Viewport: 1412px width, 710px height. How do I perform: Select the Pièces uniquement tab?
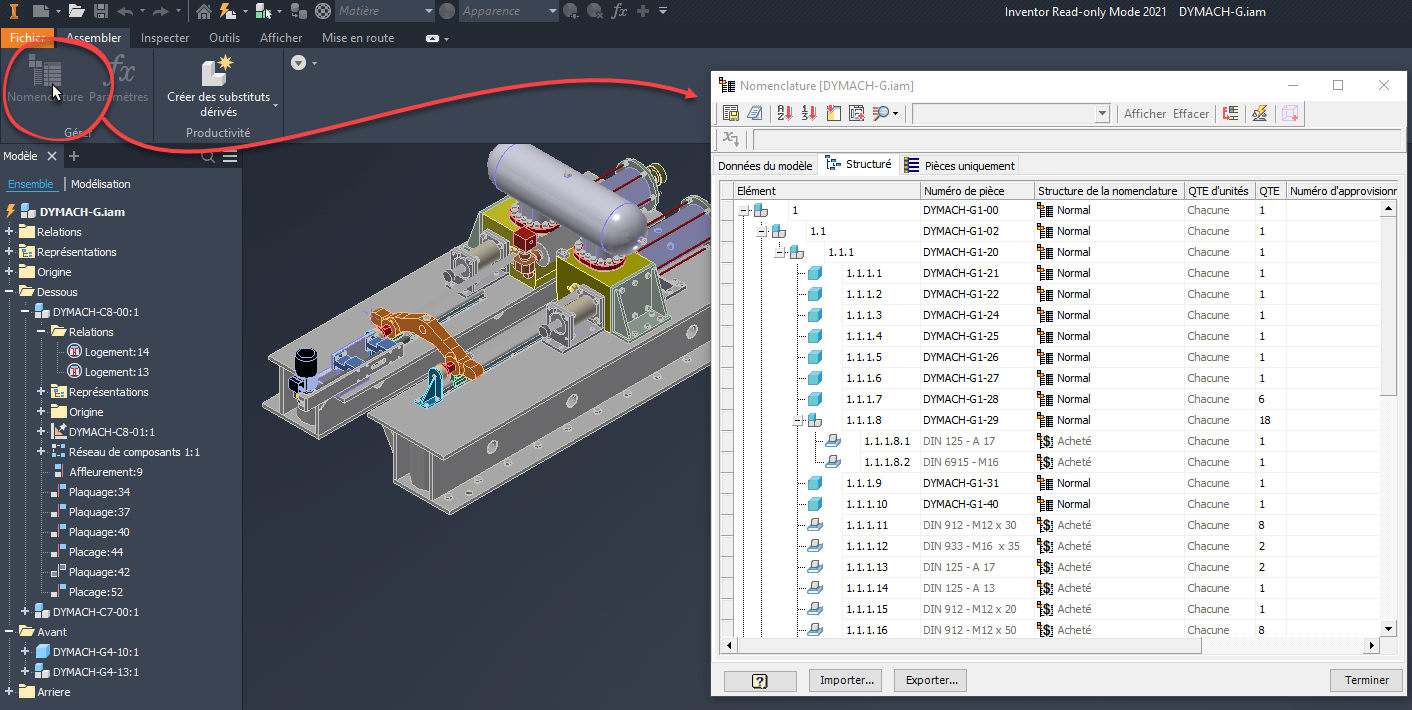tap(960, 166)
